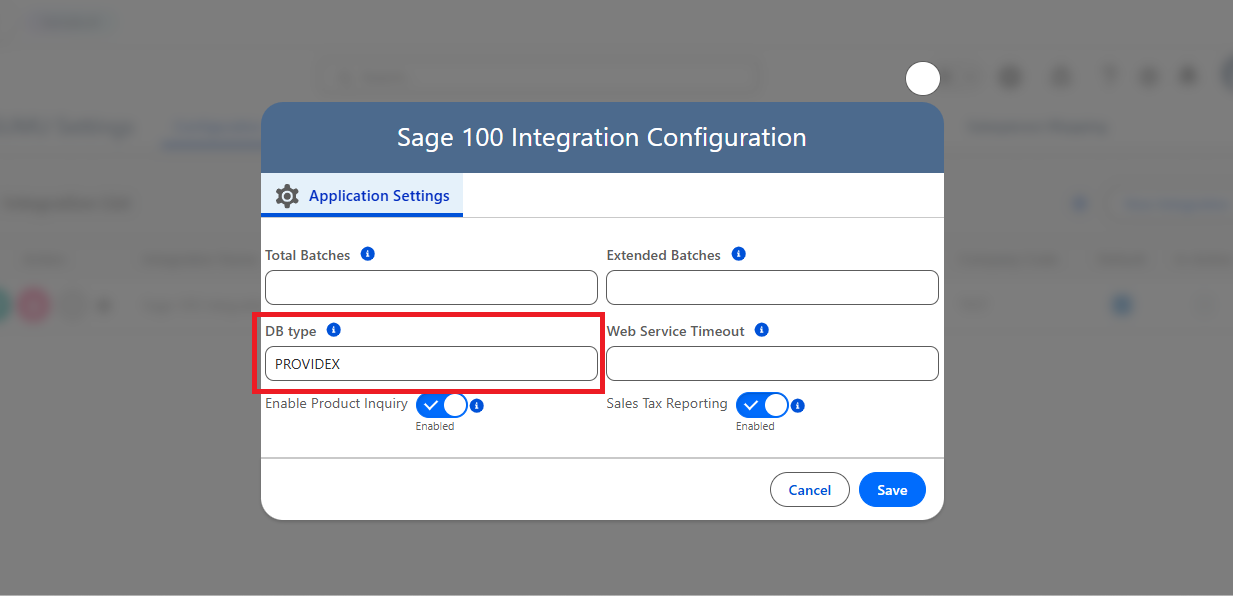
Task: Show the Web Service Timeout info tooltip icon
Action: pos(762,330)
